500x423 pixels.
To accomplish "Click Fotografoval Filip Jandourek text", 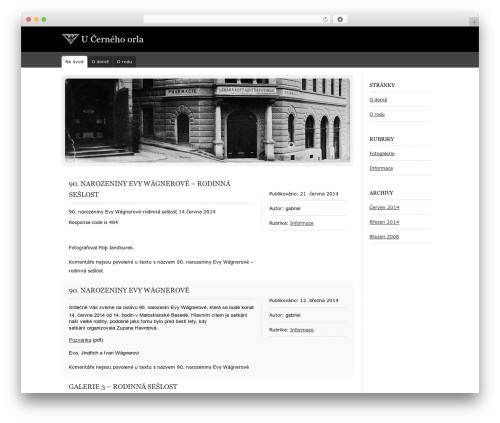I will click(x=101, y=248).
